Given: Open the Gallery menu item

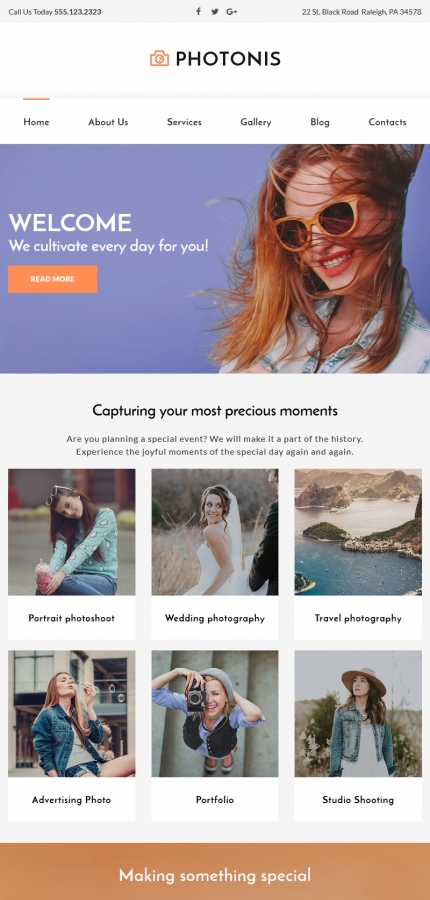Looking at the screenshot, I should click(255, 122).
